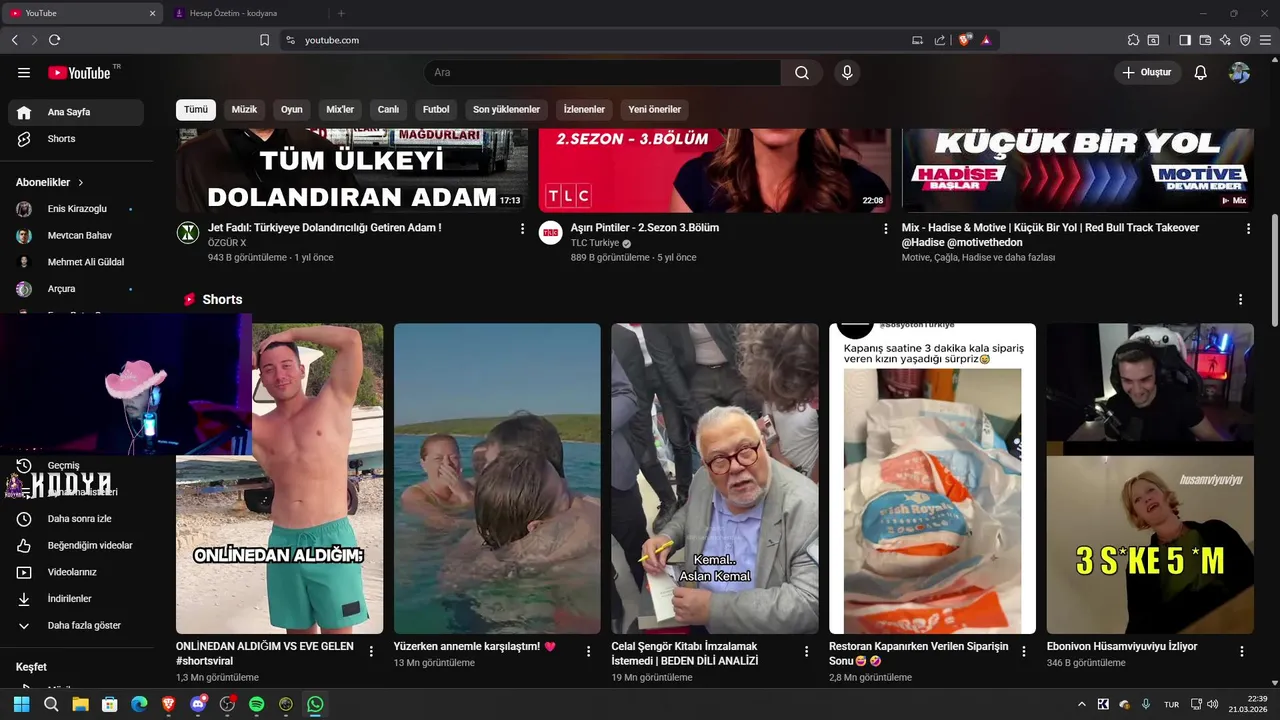Open options for Celal Şengör short
Viewport: 1280px width, 720px height.
(x=806, y=651)
